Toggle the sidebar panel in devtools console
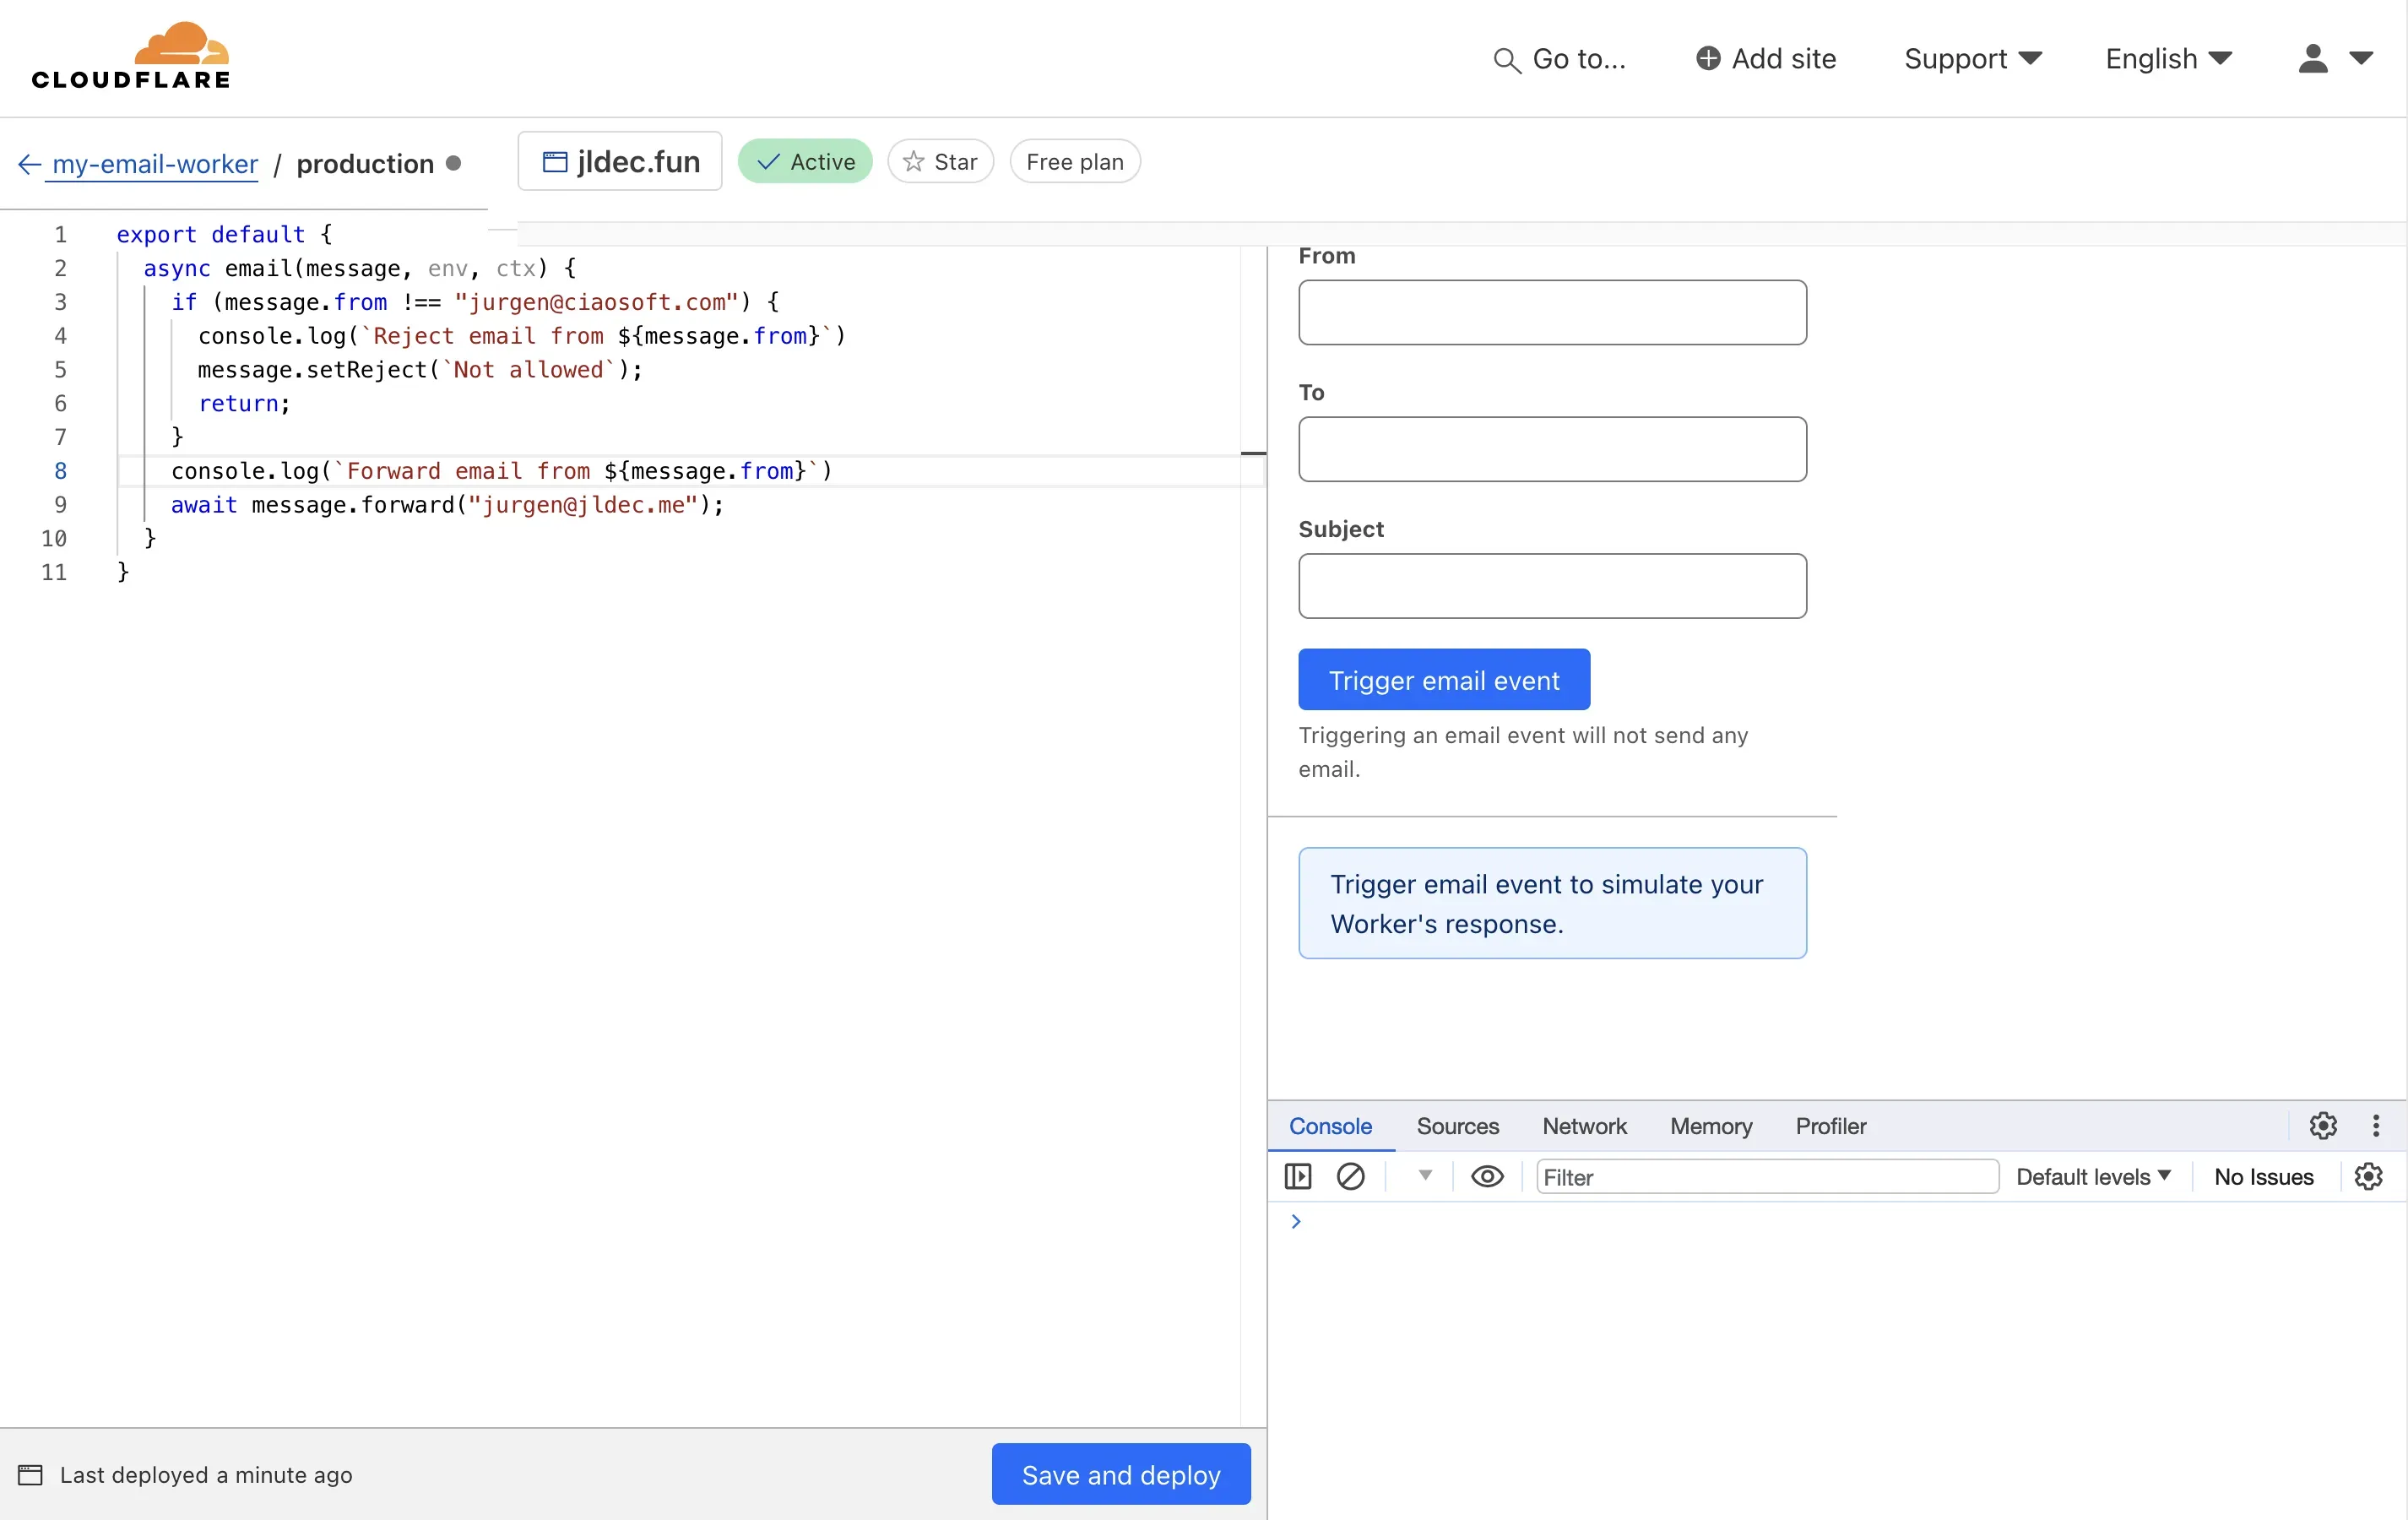2408x1520 pixels. tap(1297, 1176)
